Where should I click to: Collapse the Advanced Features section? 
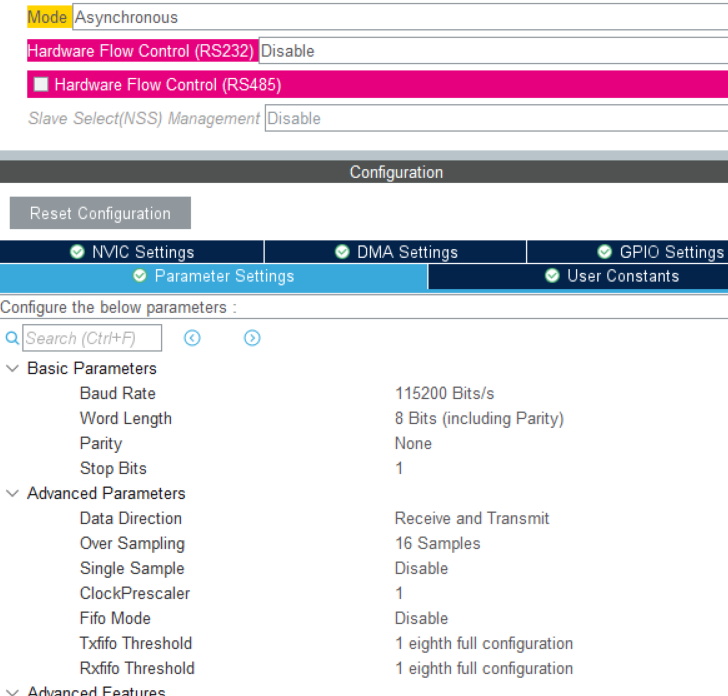(x=12, y=692)
